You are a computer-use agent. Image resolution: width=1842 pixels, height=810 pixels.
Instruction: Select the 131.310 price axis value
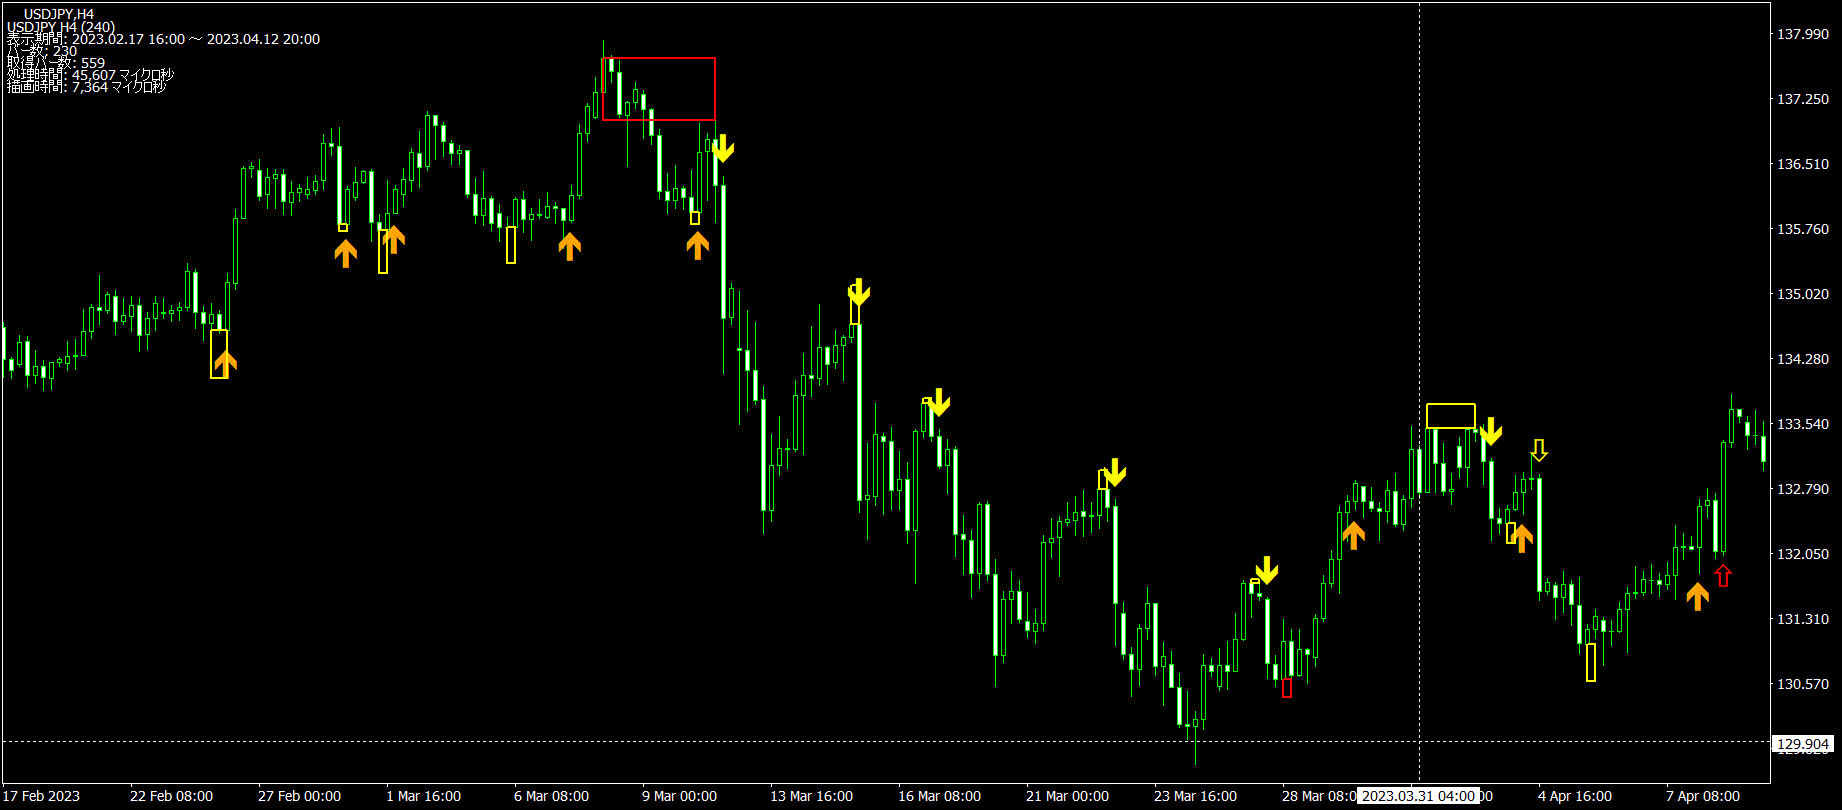(x=1802, y=619)
